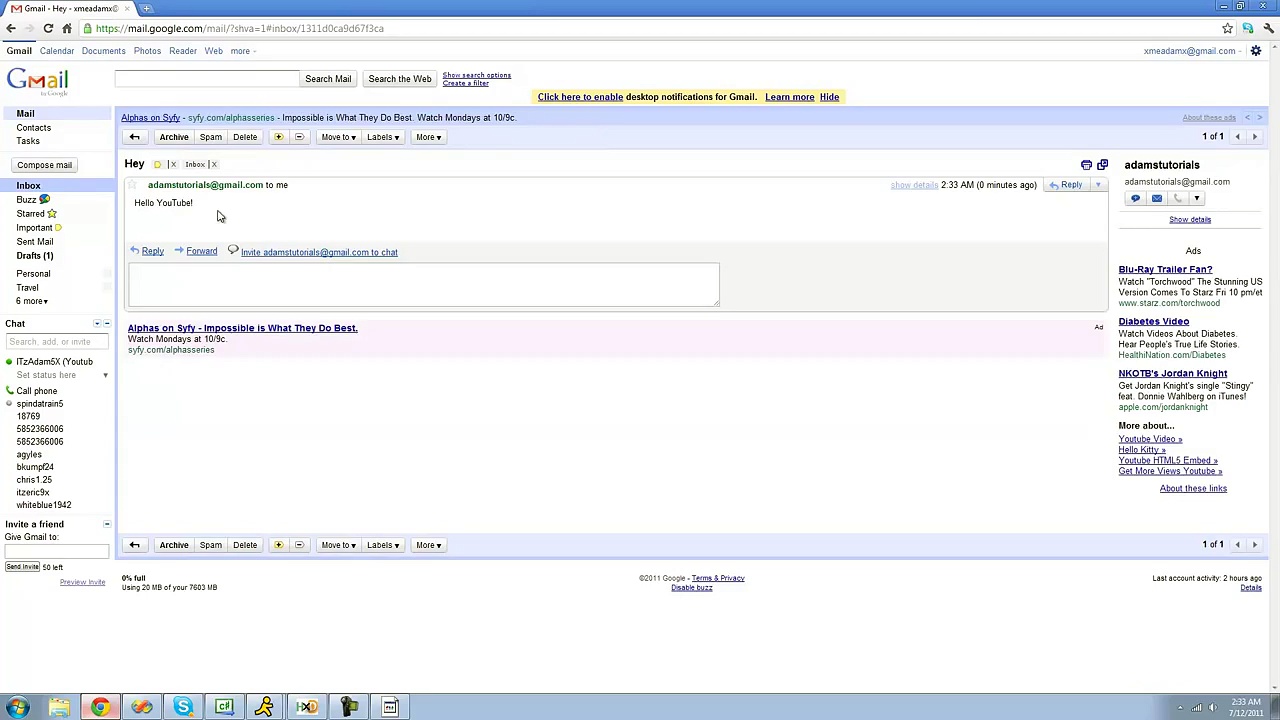Click the top Spam button
Image resolution: width=1280 pixels, height=720 pixels.
(x=210, y=137)
